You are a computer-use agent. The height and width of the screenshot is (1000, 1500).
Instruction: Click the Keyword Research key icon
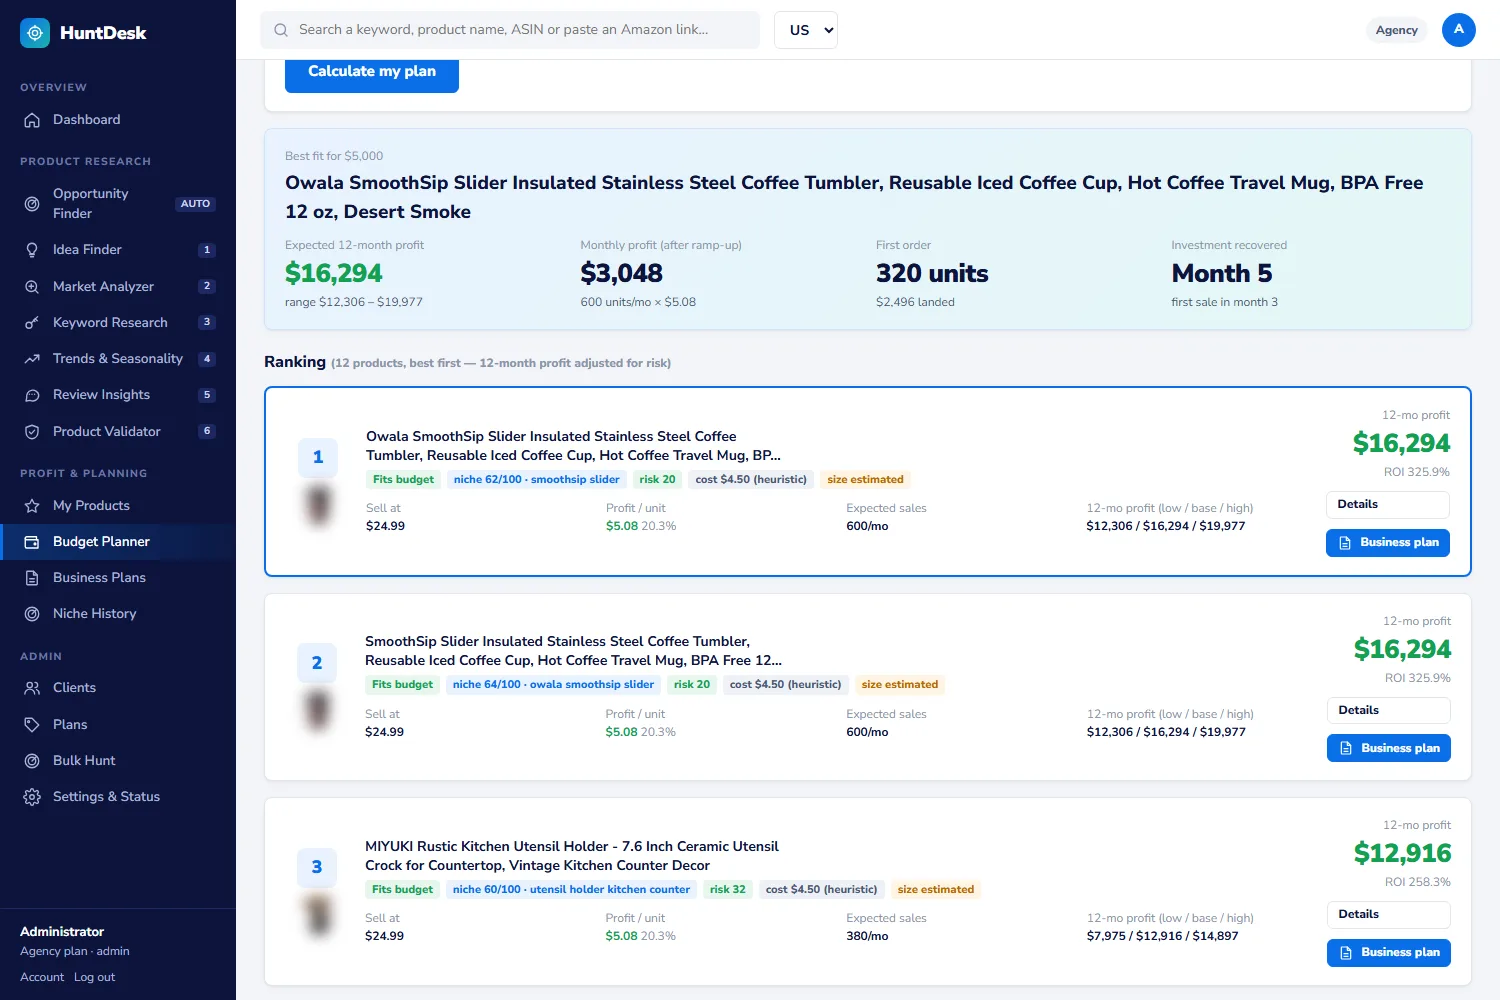[x=32, y=323]
